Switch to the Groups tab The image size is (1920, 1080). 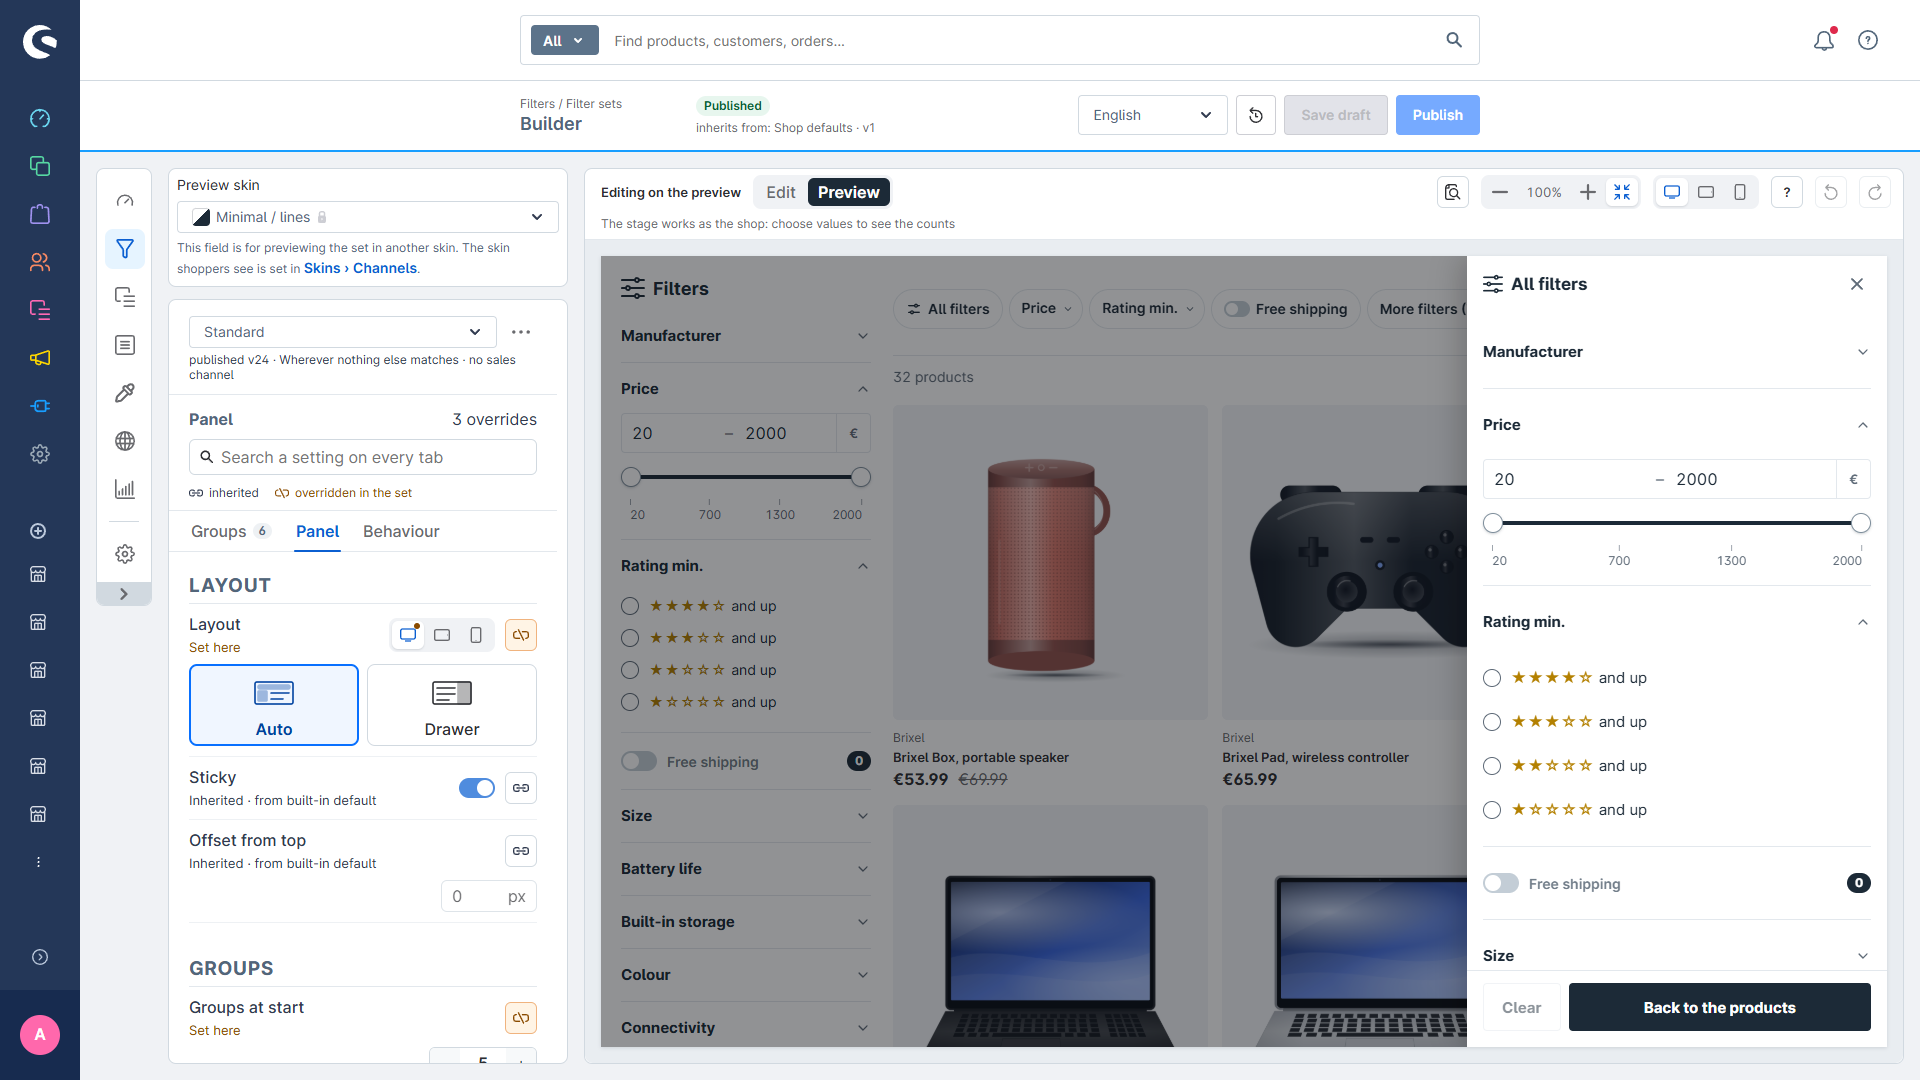(x=230, y=531)
